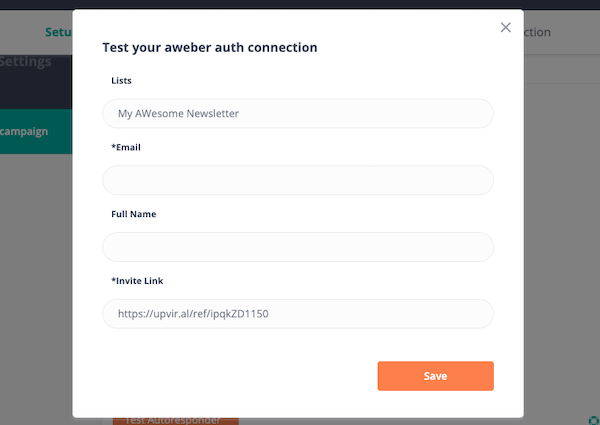Click into the Full Name field
The width and height of the screenshot is (600, 425).
[298, 247]
